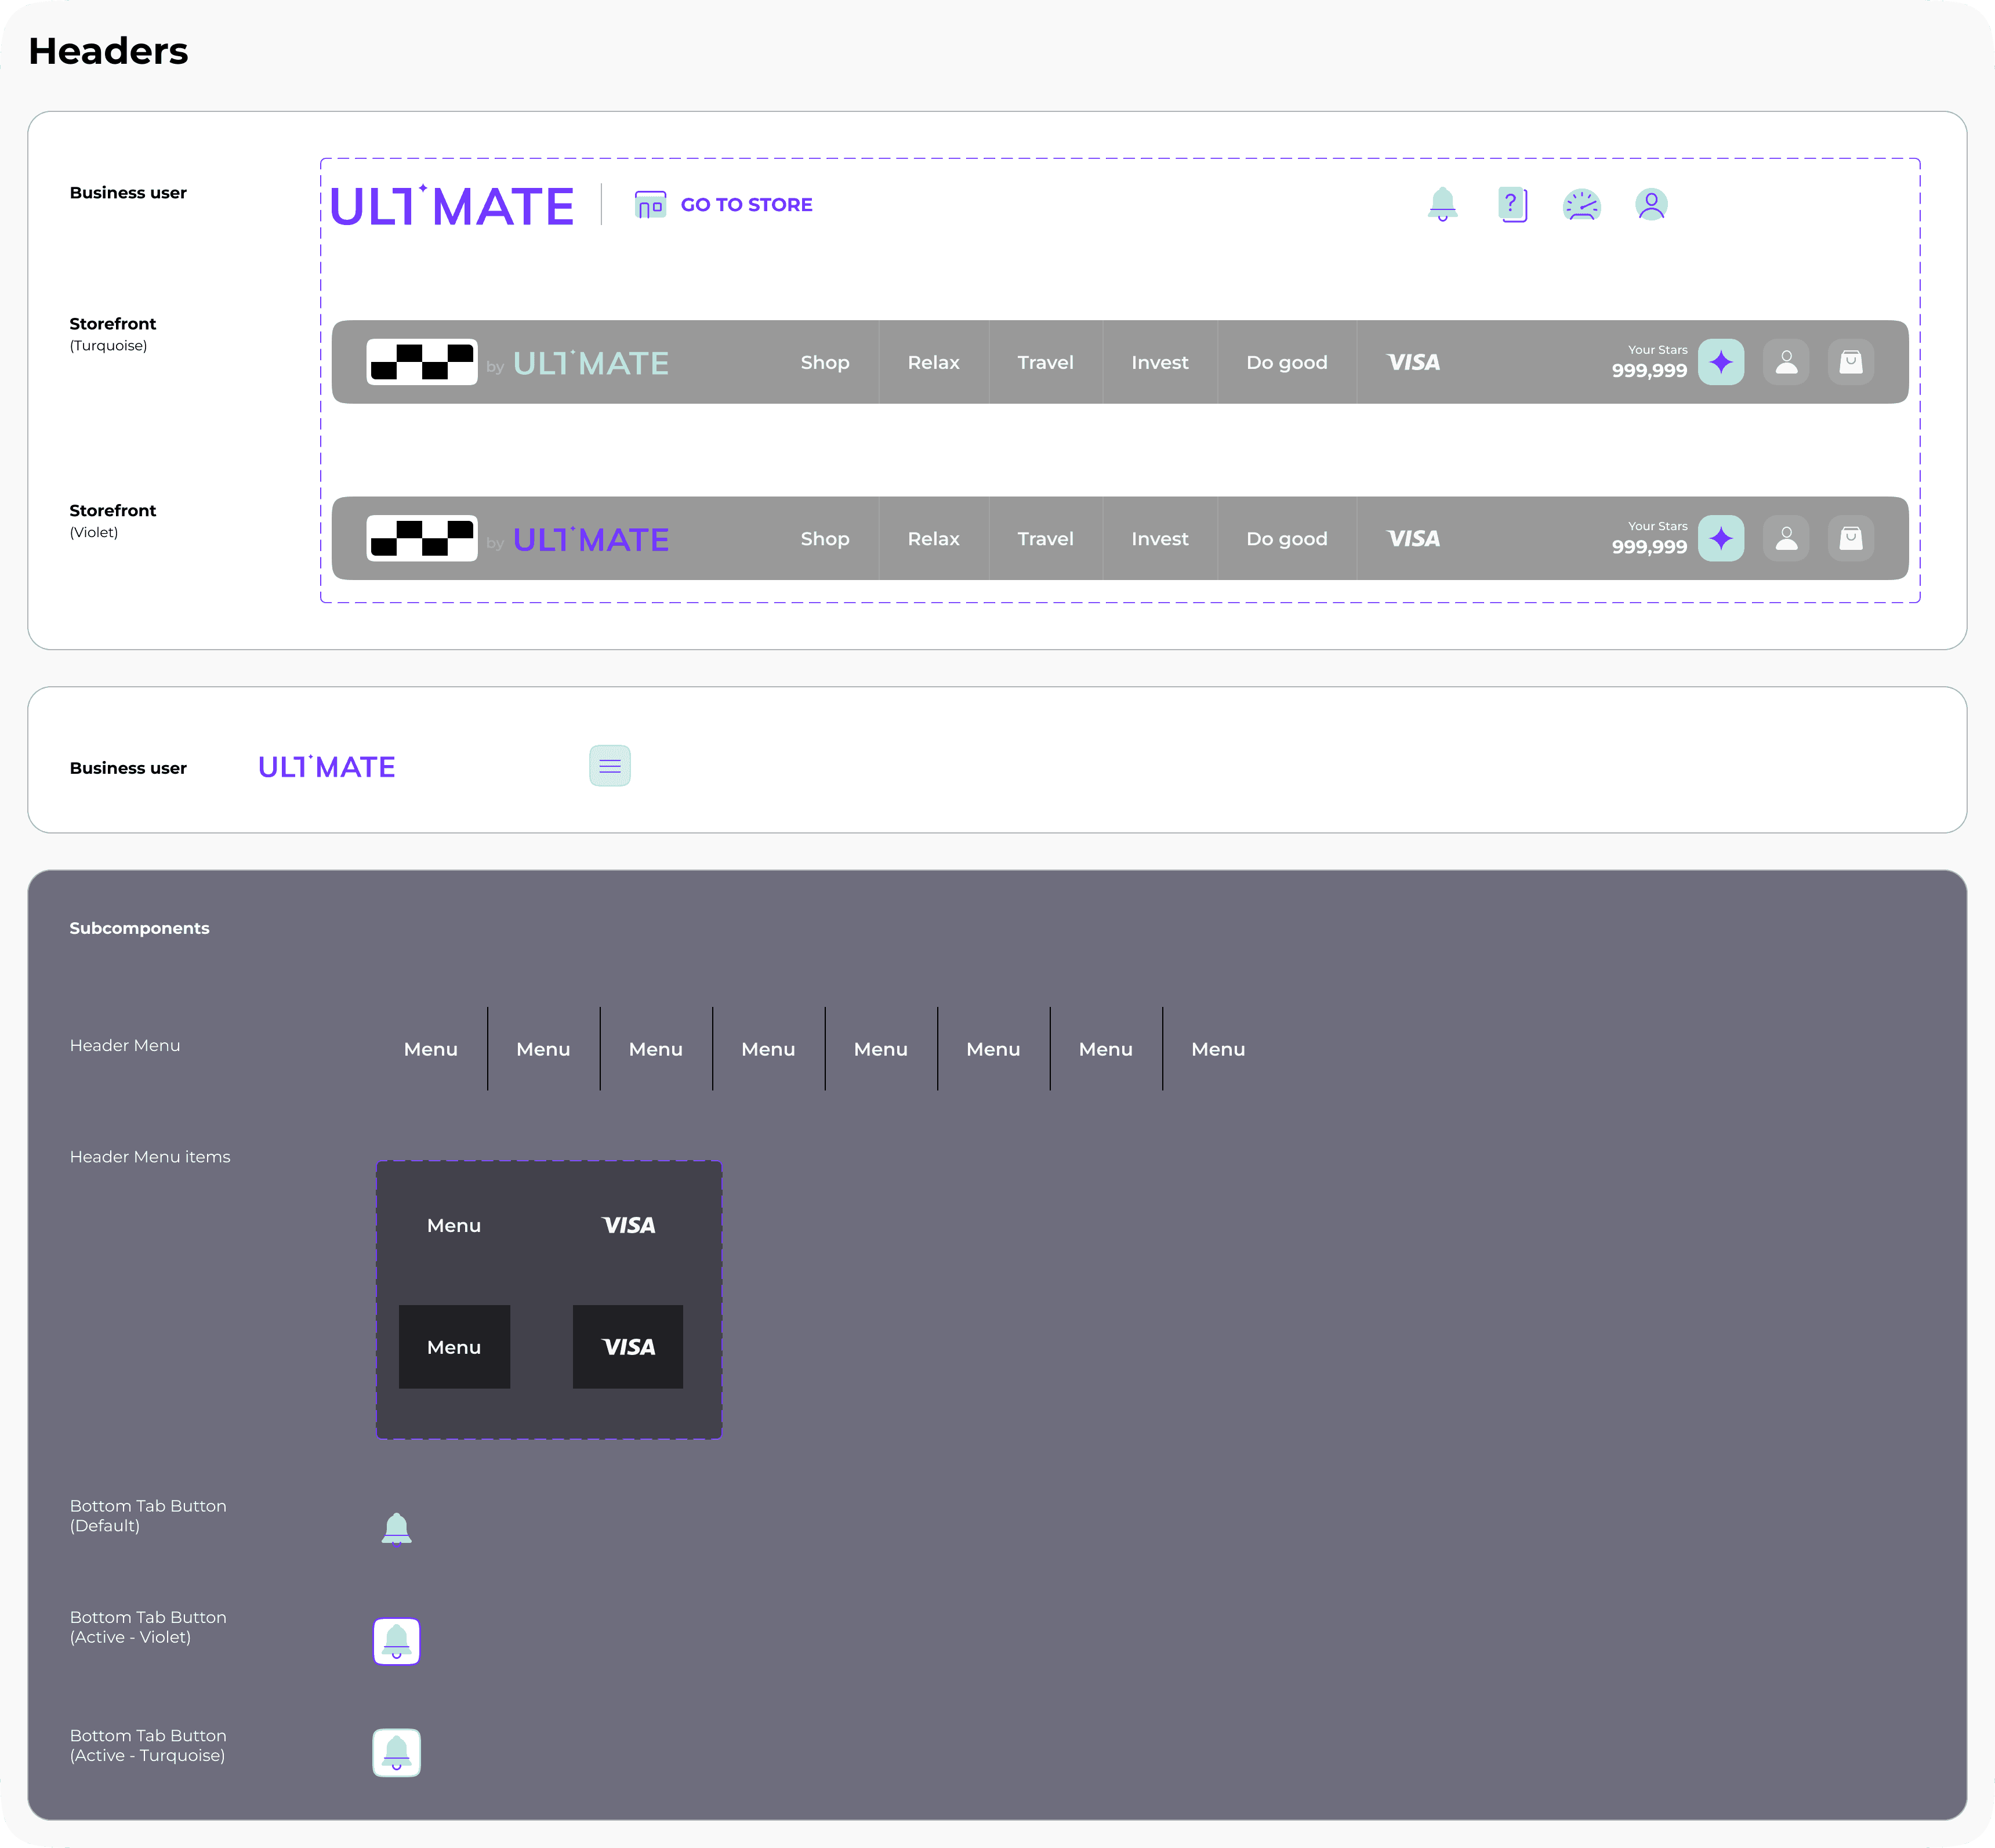1995x1848 pixels.
Task: Click the bell notification icon in business header
Action: pos(1442,204)
